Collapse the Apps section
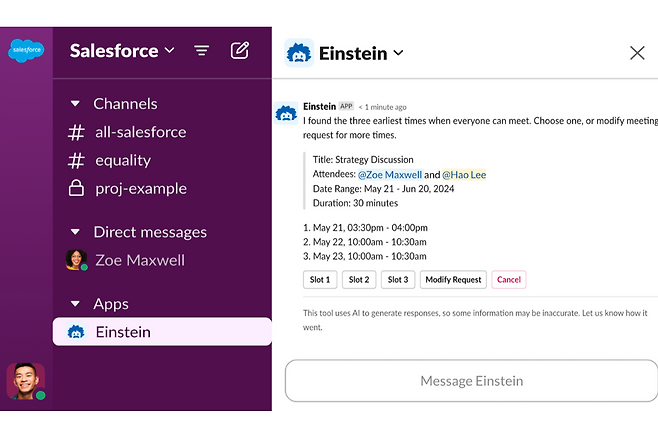Image resolution: width=658 pixels, height=438 pixels. pos(75,304)
